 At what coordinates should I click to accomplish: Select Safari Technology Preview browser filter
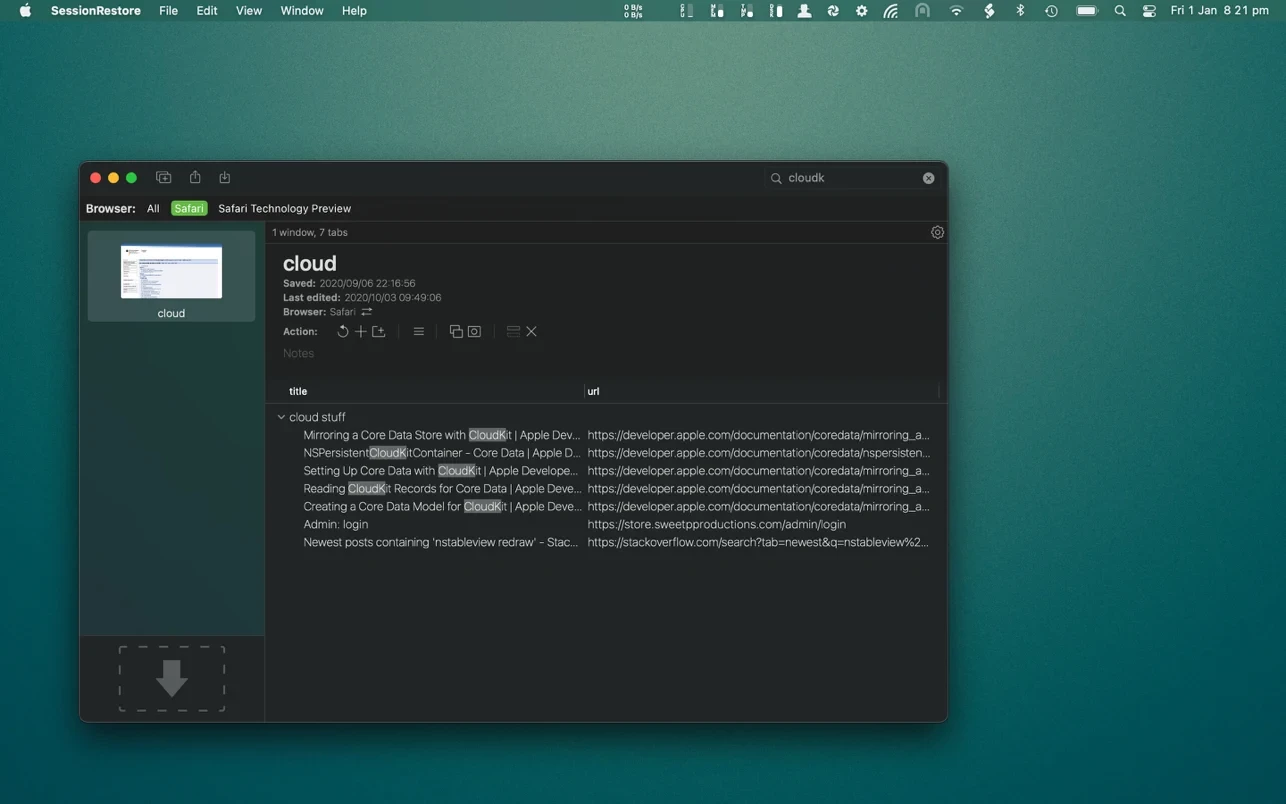284,209
